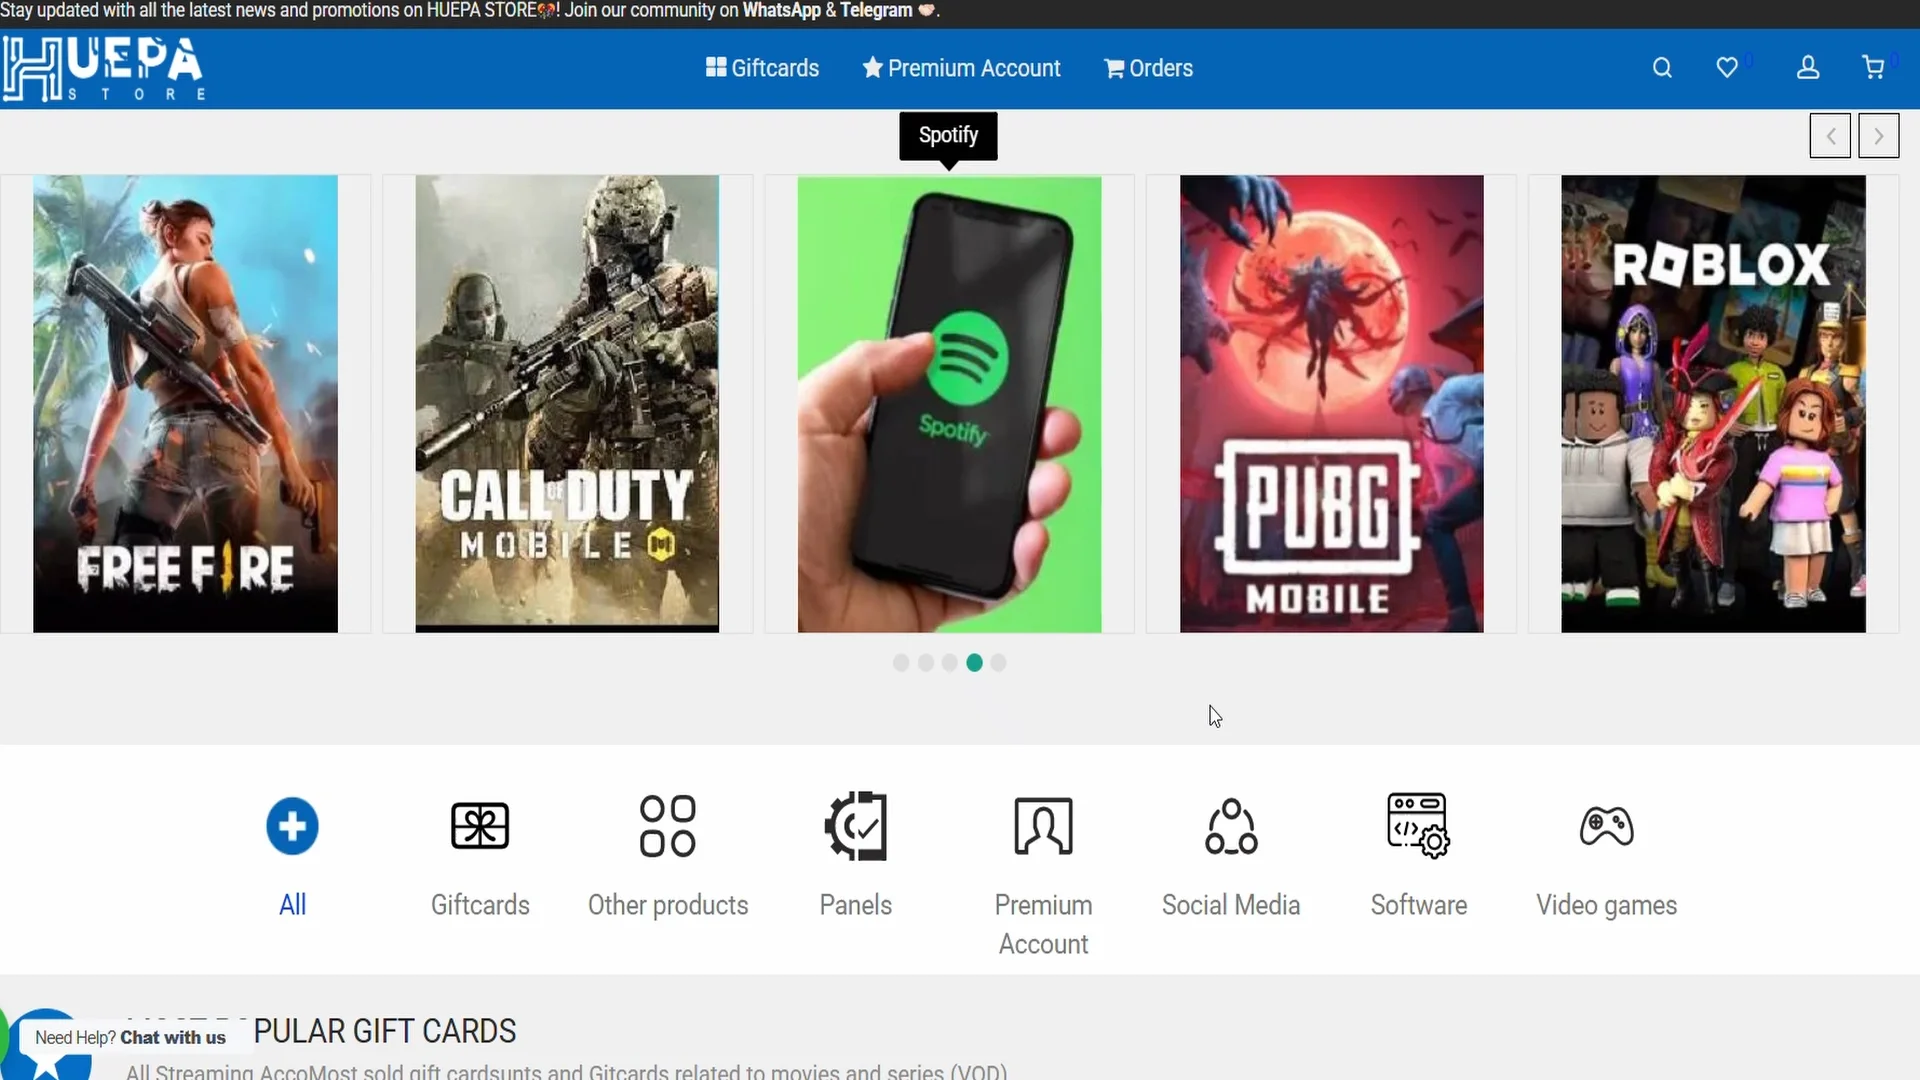Select the Panels gear icon

[855, 826]
